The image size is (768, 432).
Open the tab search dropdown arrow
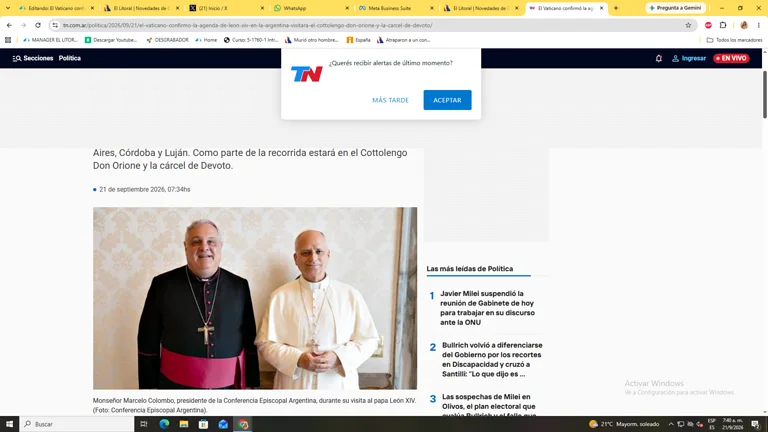(x=8, y=8)
